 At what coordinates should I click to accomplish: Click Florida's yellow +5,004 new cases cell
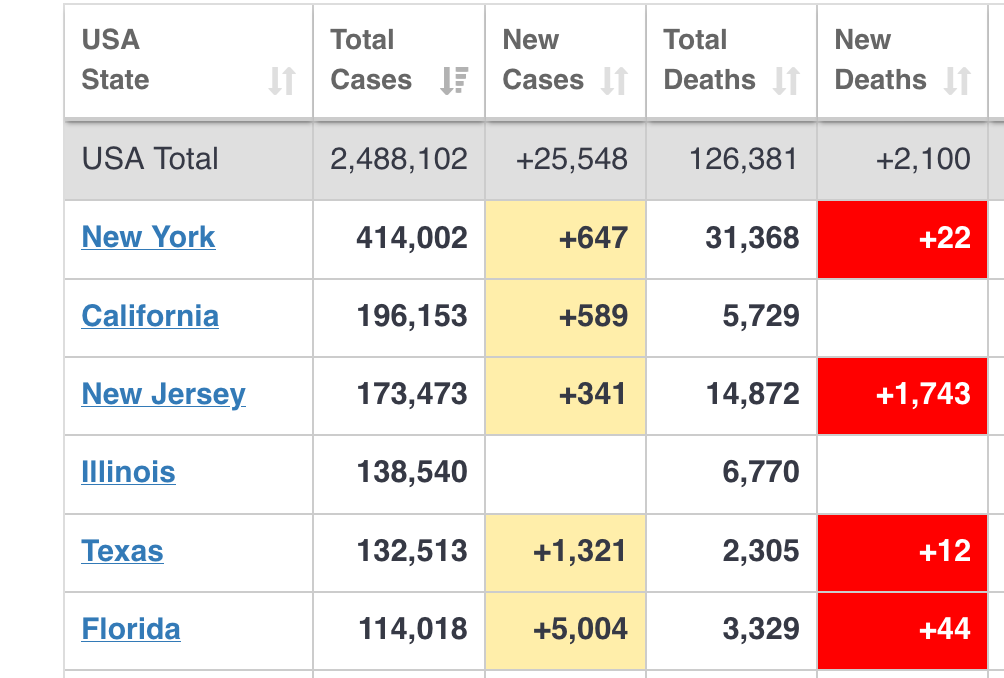coord(566,629)
